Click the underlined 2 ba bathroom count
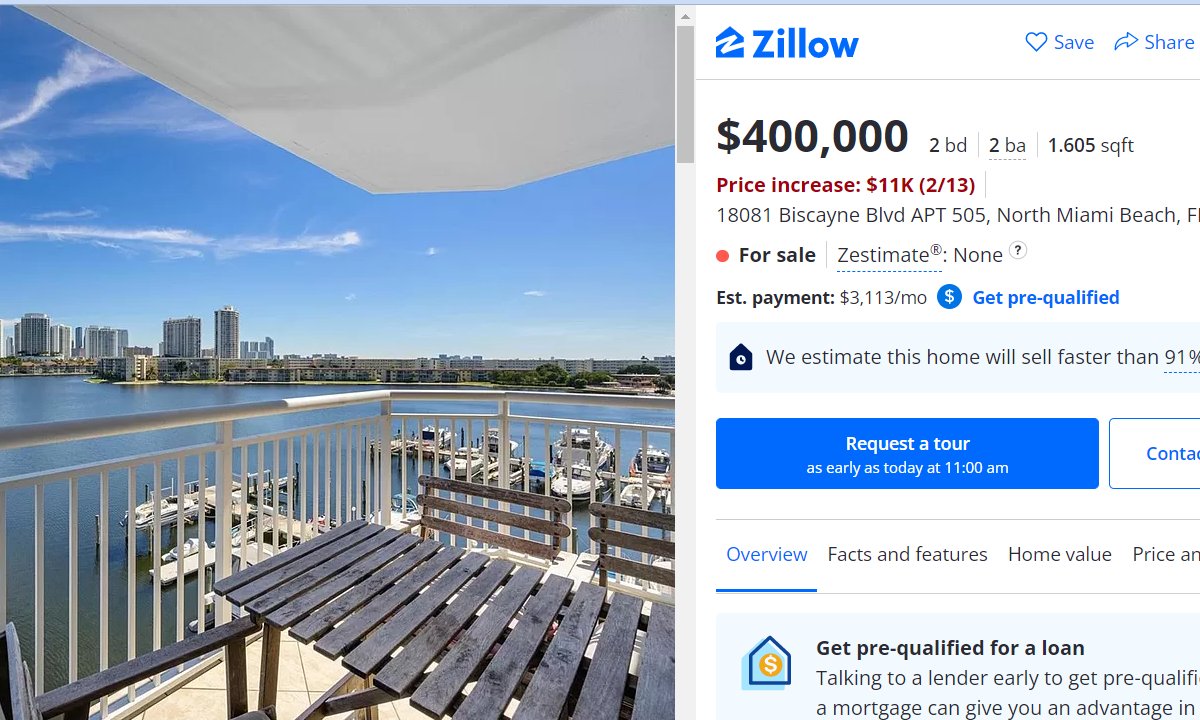1200x720 pixels. [x=1007, y=146]
